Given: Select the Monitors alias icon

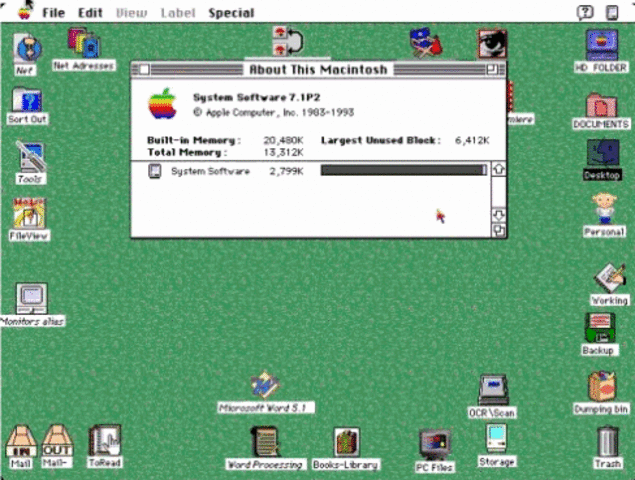Looking at the screenshot, I should (x=32, y=299).
